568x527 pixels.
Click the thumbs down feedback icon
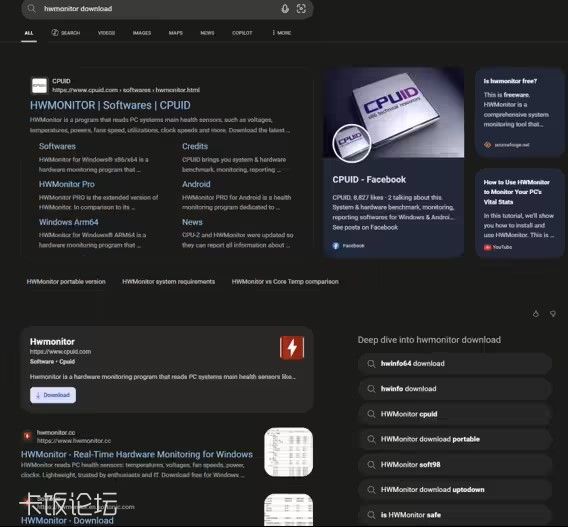pos(553,314)
